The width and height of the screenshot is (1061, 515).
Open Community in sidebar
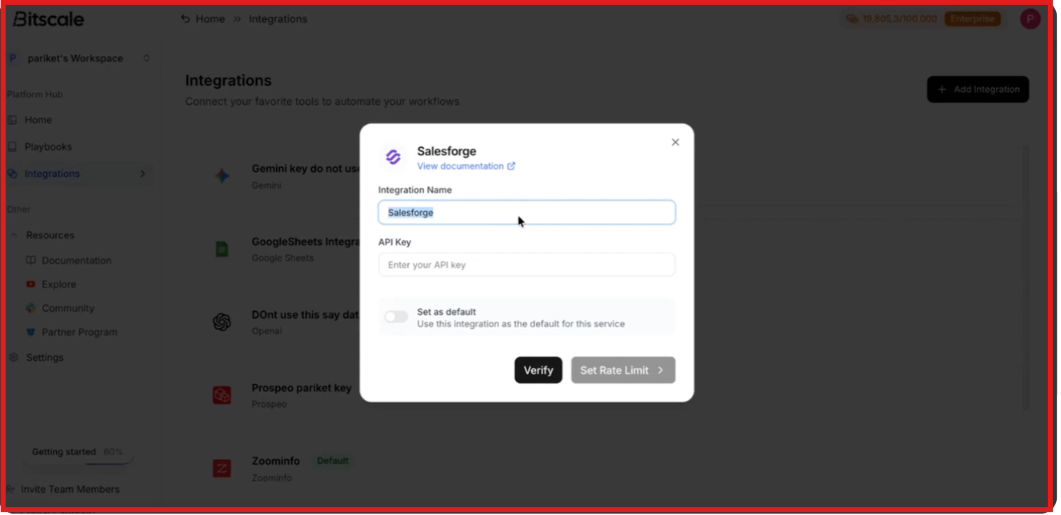point(68,308)
